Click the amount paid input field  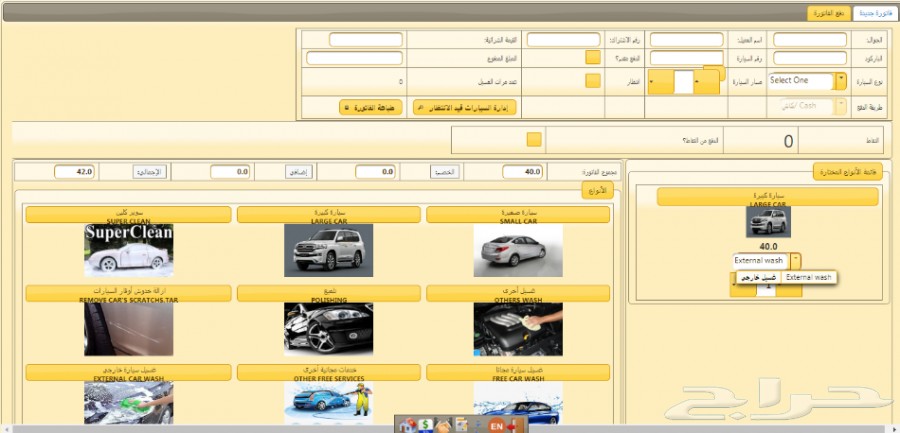[355, 58]
